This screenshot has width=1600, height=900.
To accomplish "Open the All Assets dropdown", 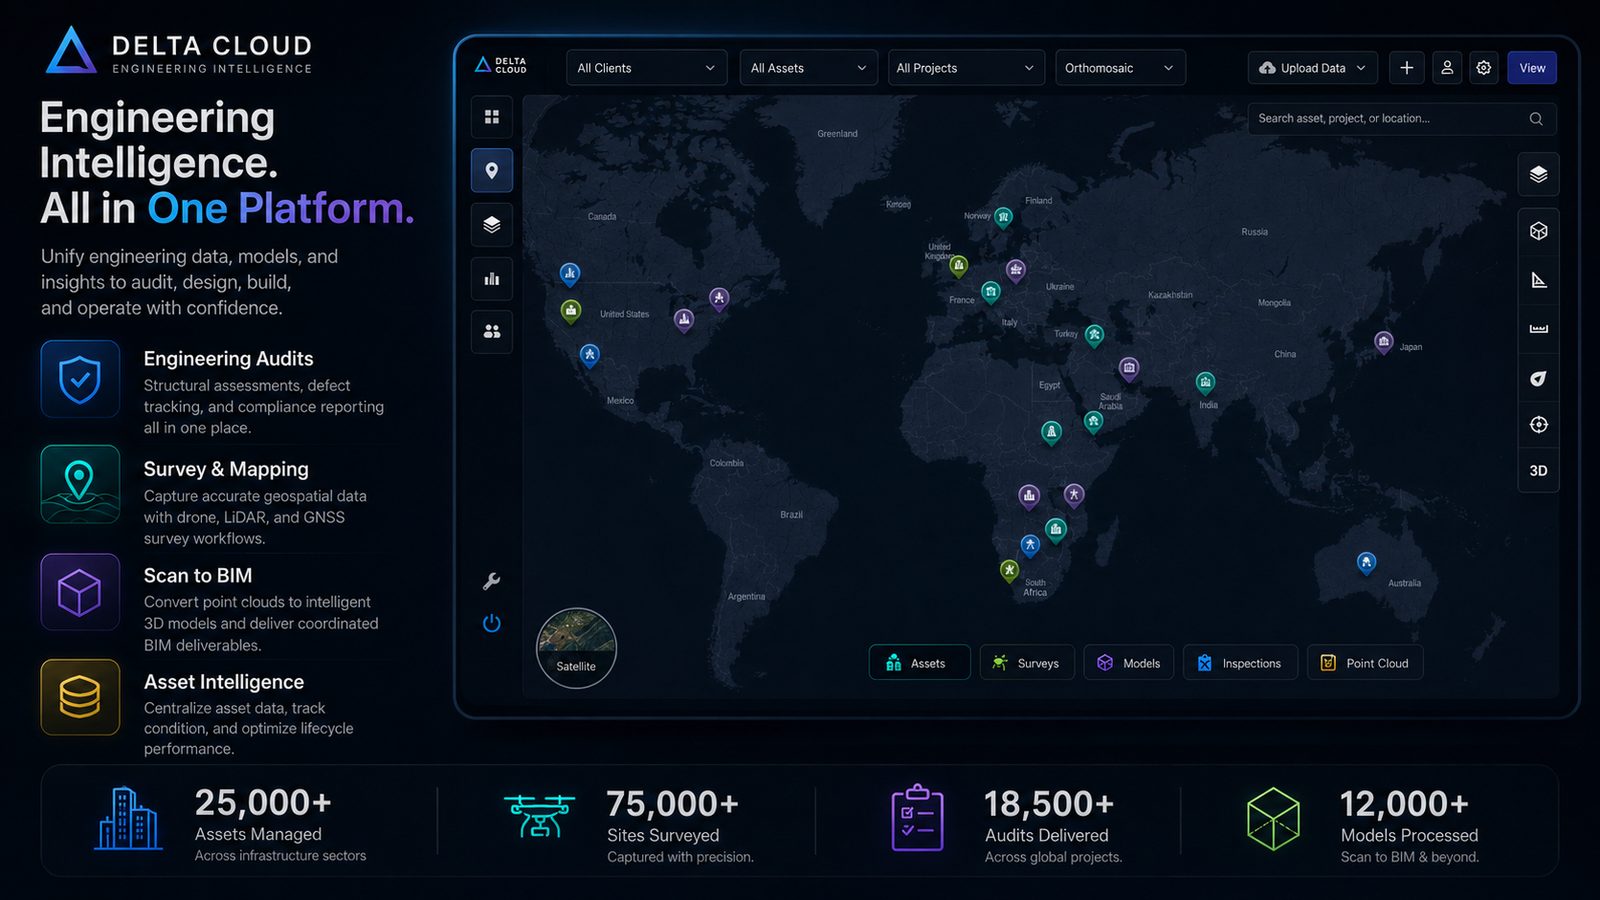I will coord(808,68).
